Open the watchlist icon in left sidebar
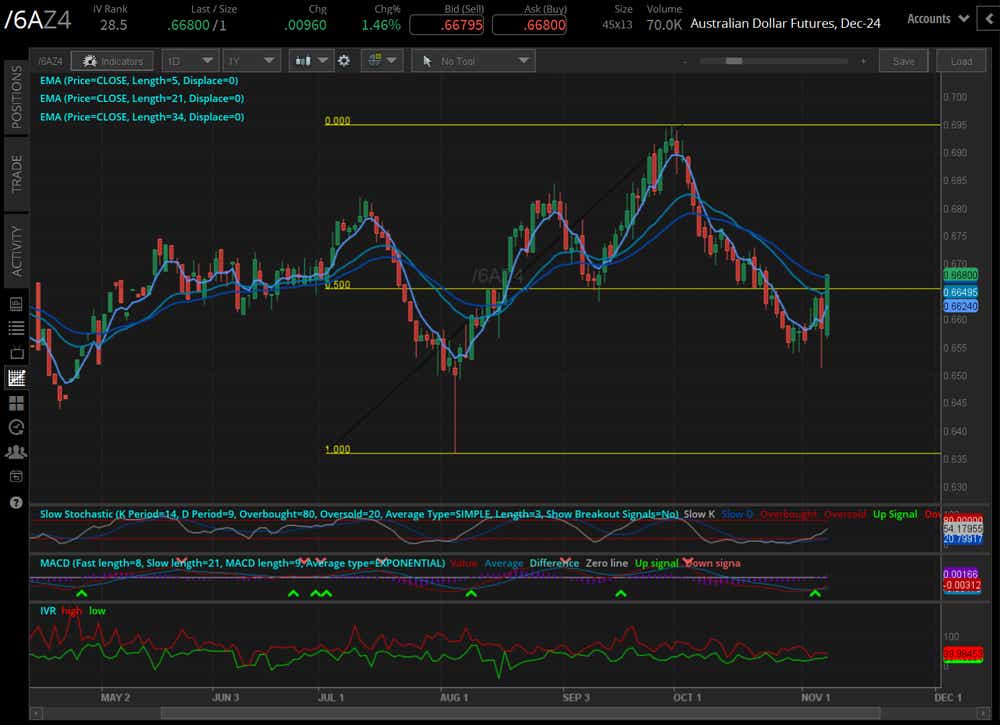This screenshot has width=1000, height=725. pos(16,327)
